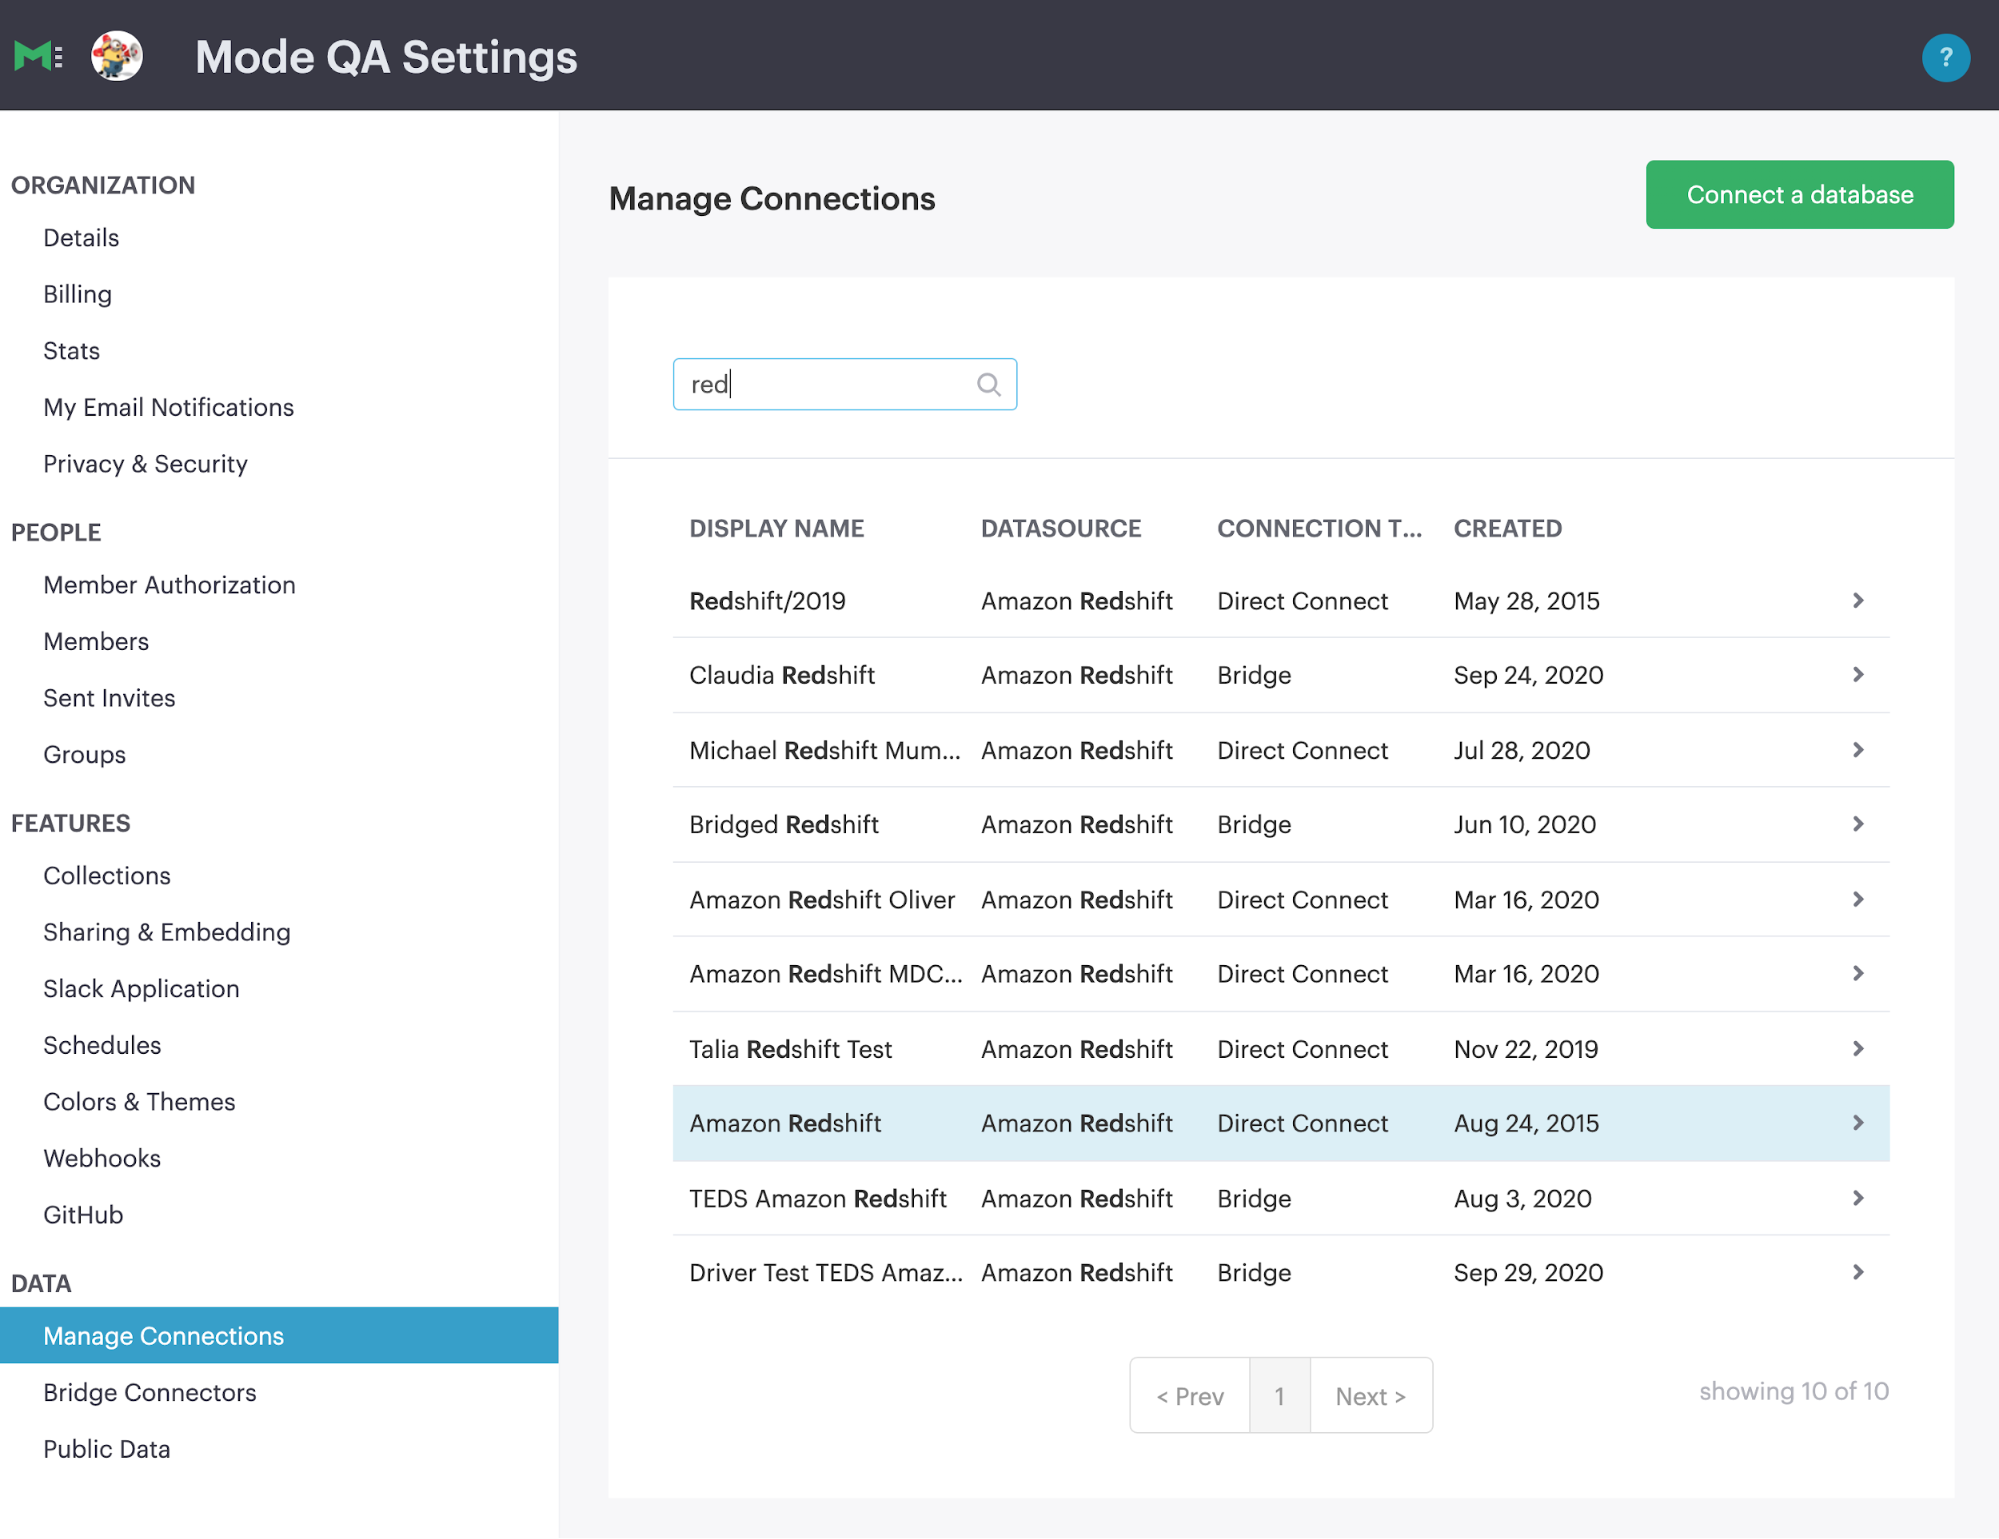Open Webhooks settings
The width and height of the screenshot is (1999, 1539).
(x=102, y=1158)
